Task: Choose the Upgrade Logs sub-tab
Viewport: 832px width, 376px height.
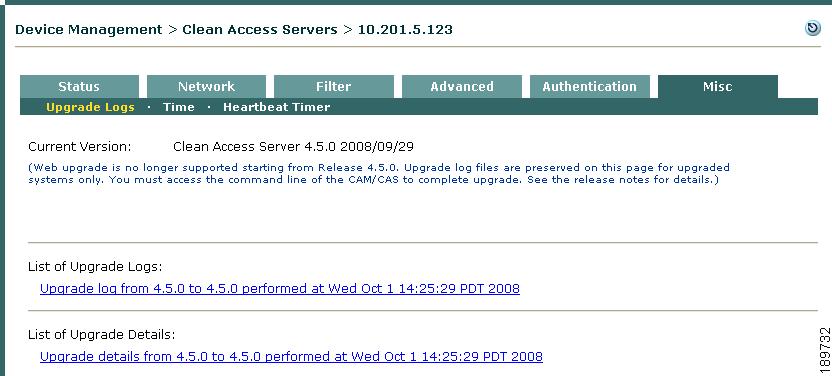Action: point(90,107)
